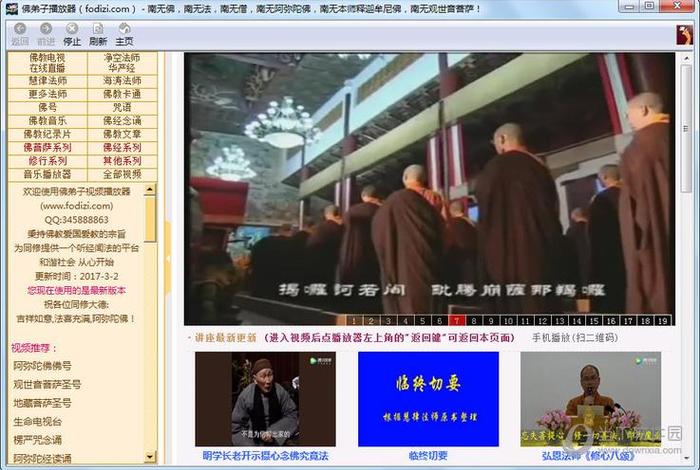700x470 pixels.
Task: Open the 咒语 category
Action: point(122,108)
